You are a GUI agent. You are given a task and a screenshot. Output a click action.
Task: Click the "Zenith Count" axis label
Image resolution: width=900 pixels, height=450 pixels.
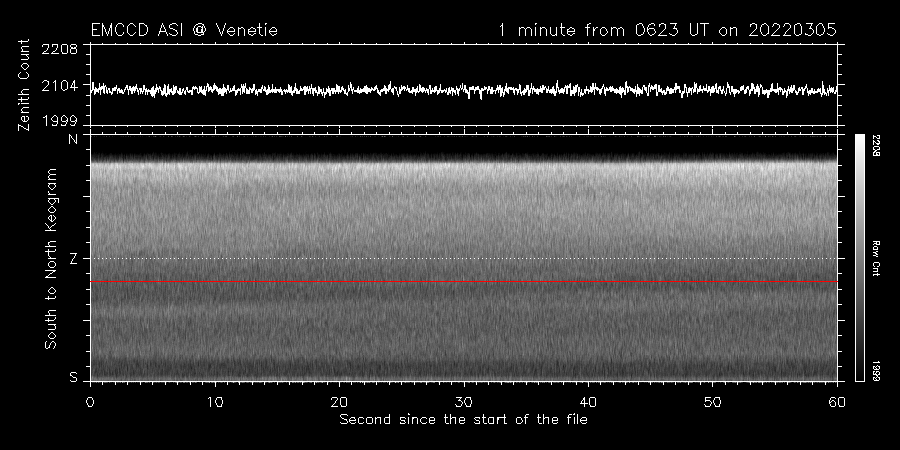tap(24, 85)
